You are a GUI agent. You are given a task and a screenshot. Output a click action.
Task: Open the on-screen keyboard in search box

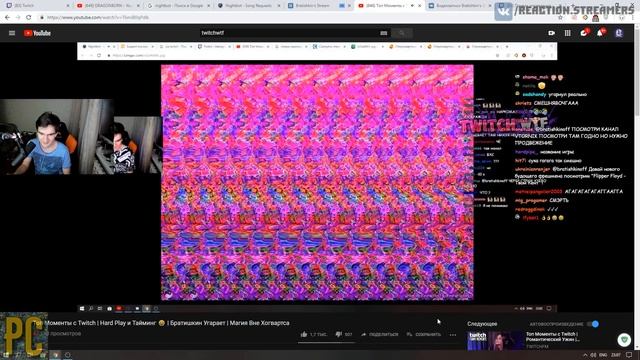click(x=383, y=33)
